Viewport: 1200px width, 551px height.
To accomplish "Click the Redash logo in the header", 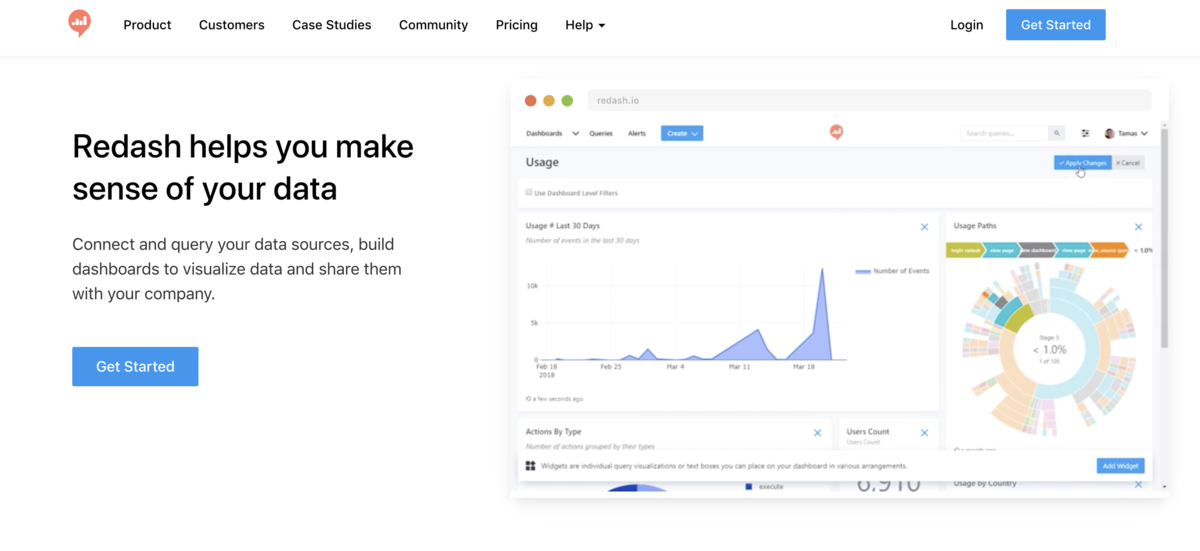I will click(x=80, y=23).
